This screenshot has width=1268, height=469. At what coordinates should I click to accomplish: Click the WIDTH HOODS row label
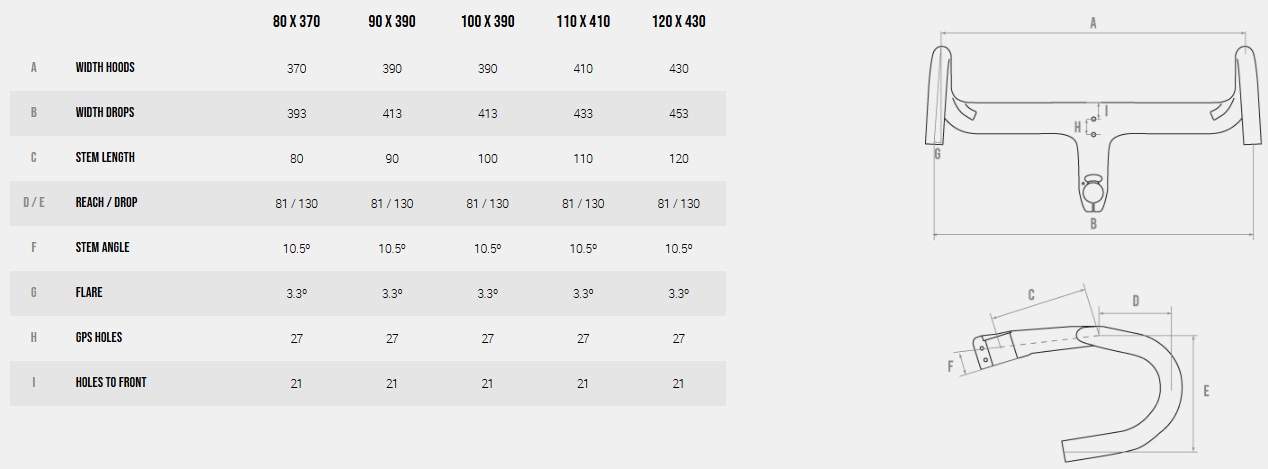(x=105, y=68)
